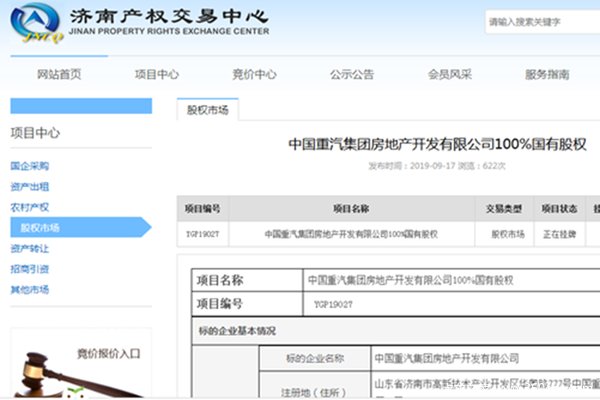
Task: Open 资产转让 in the sidebar
Action: pos(30,248)
